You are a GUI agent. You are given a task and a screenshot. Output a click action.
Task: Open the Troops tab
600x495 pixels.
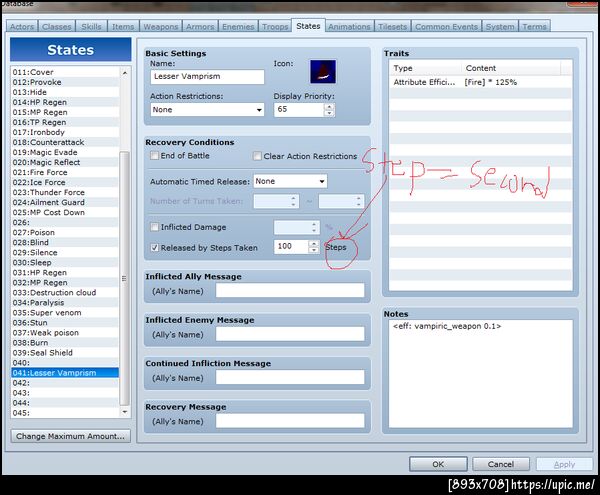click(275, 26)
